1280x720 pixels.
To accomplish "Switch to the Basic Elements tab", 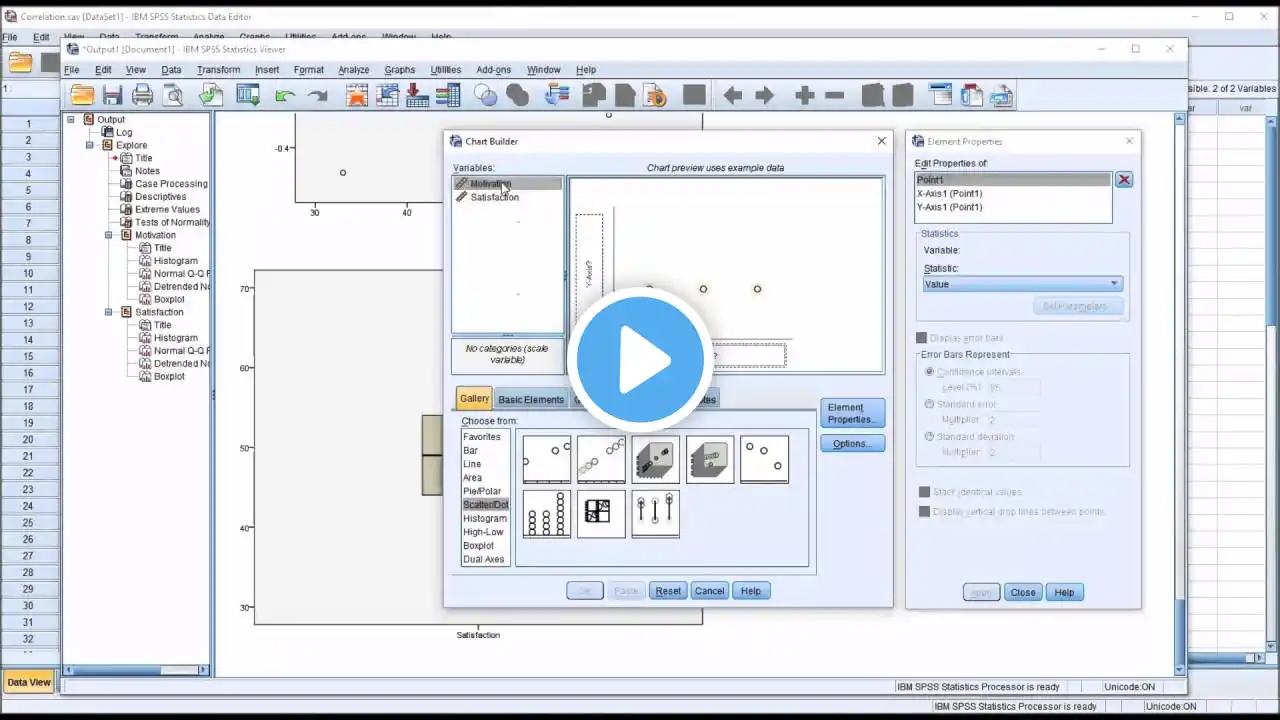I will click(531, 400).
